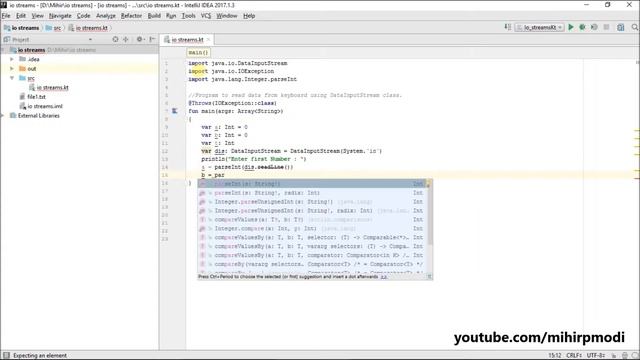Click io streams.kt breadcrumb in navigation bar
The height and width of the screenshot is (360, 640).
88,28
